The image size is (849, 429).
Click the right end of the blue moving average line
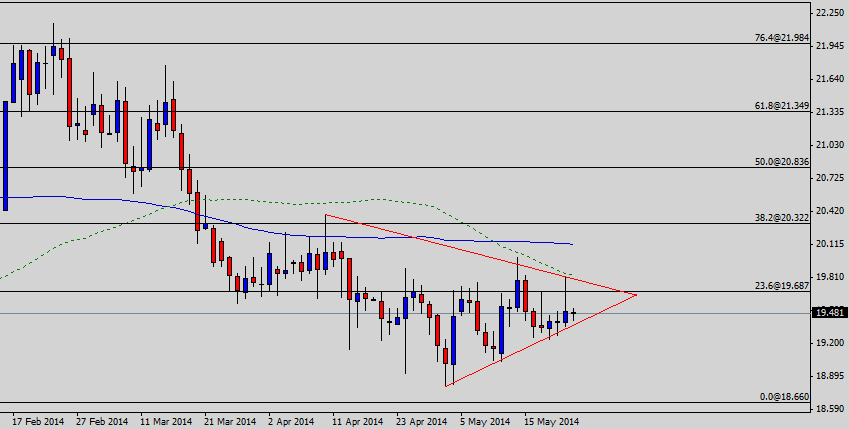click(572, 244)
